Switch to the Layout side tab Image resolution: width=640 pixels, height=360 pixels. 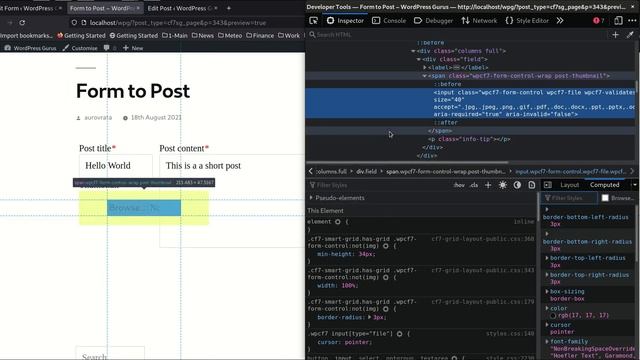[x=569, y=185]
